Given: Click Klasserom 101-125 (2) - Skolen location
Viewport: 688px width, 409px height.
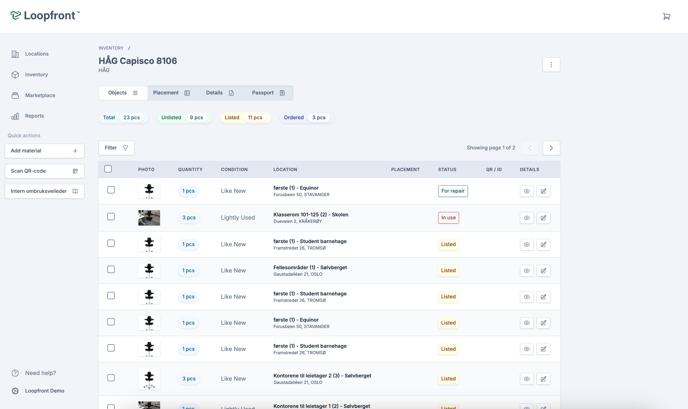Looking at the screenshot, I should coord(311,215).
